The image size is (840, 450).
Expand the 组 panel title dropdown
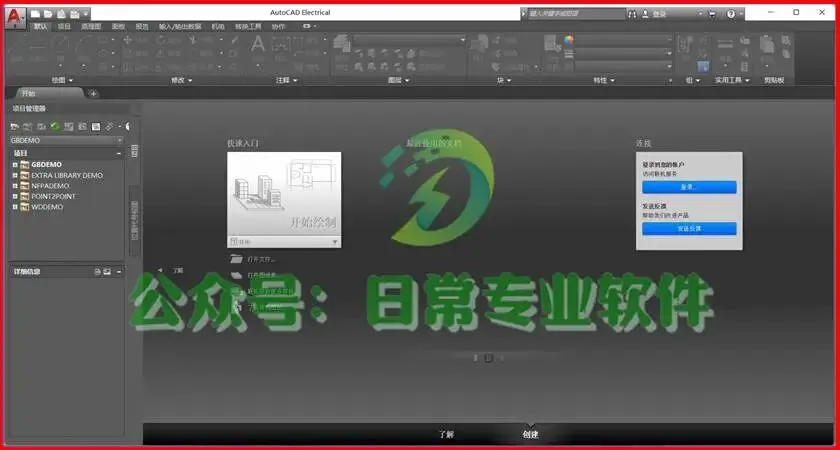(x=693, y=80)
